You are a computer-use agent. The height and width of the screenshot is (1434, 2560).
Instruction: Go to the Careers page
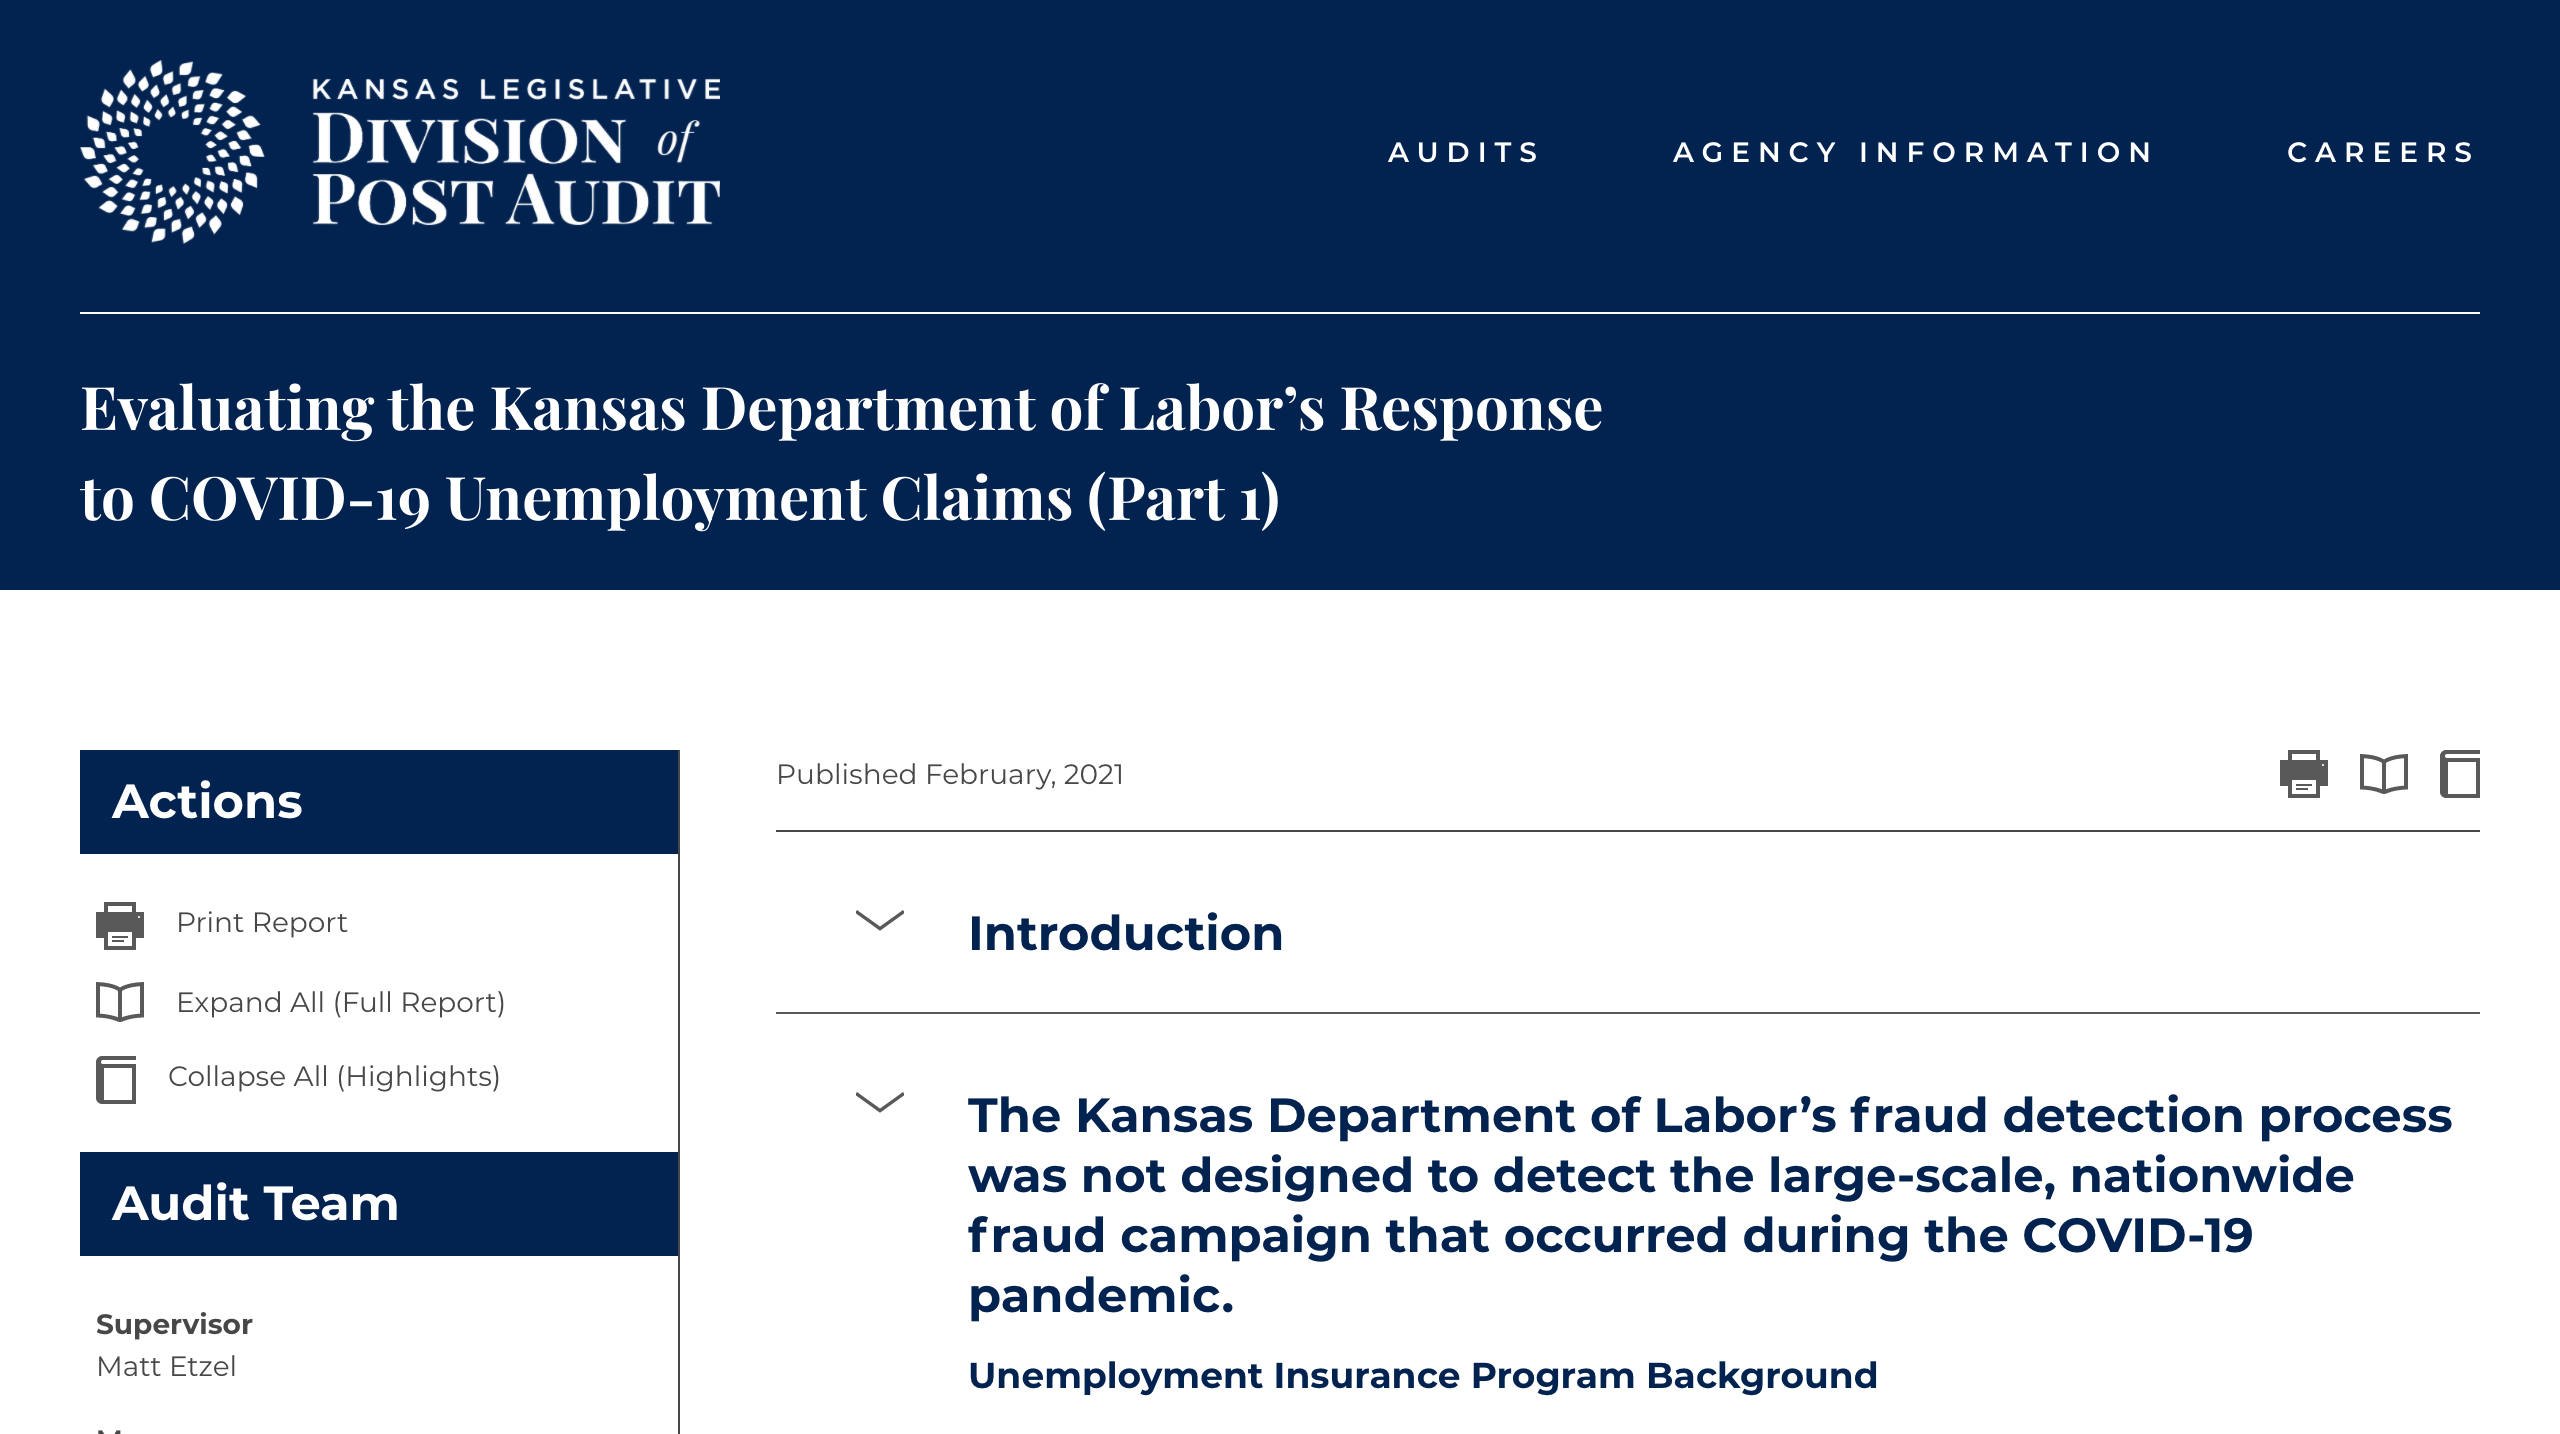pos(2382,152)
